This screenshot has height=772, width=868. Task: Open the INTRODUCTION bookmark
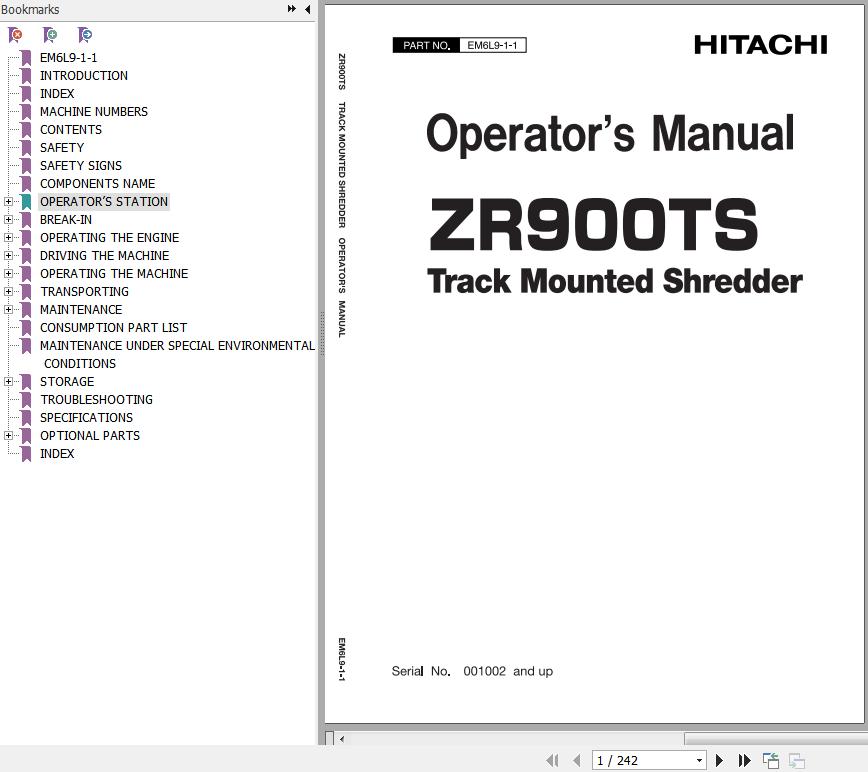[84, 76]
